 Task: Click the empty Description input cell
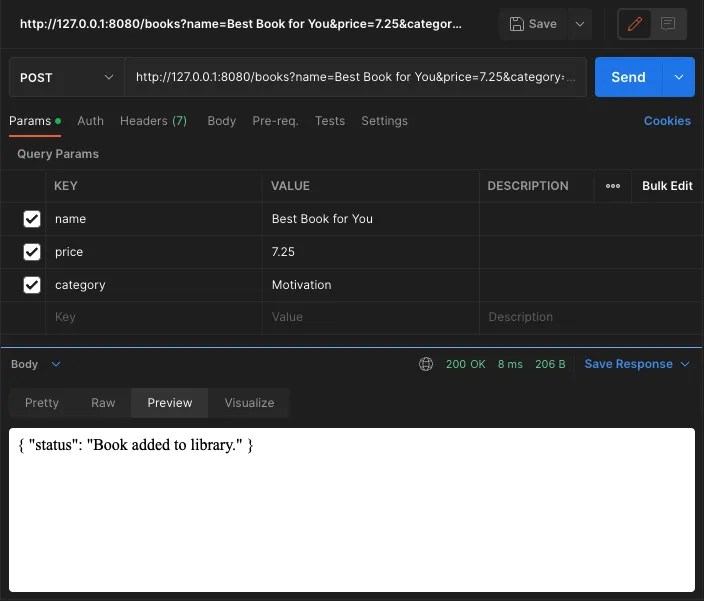590,317
